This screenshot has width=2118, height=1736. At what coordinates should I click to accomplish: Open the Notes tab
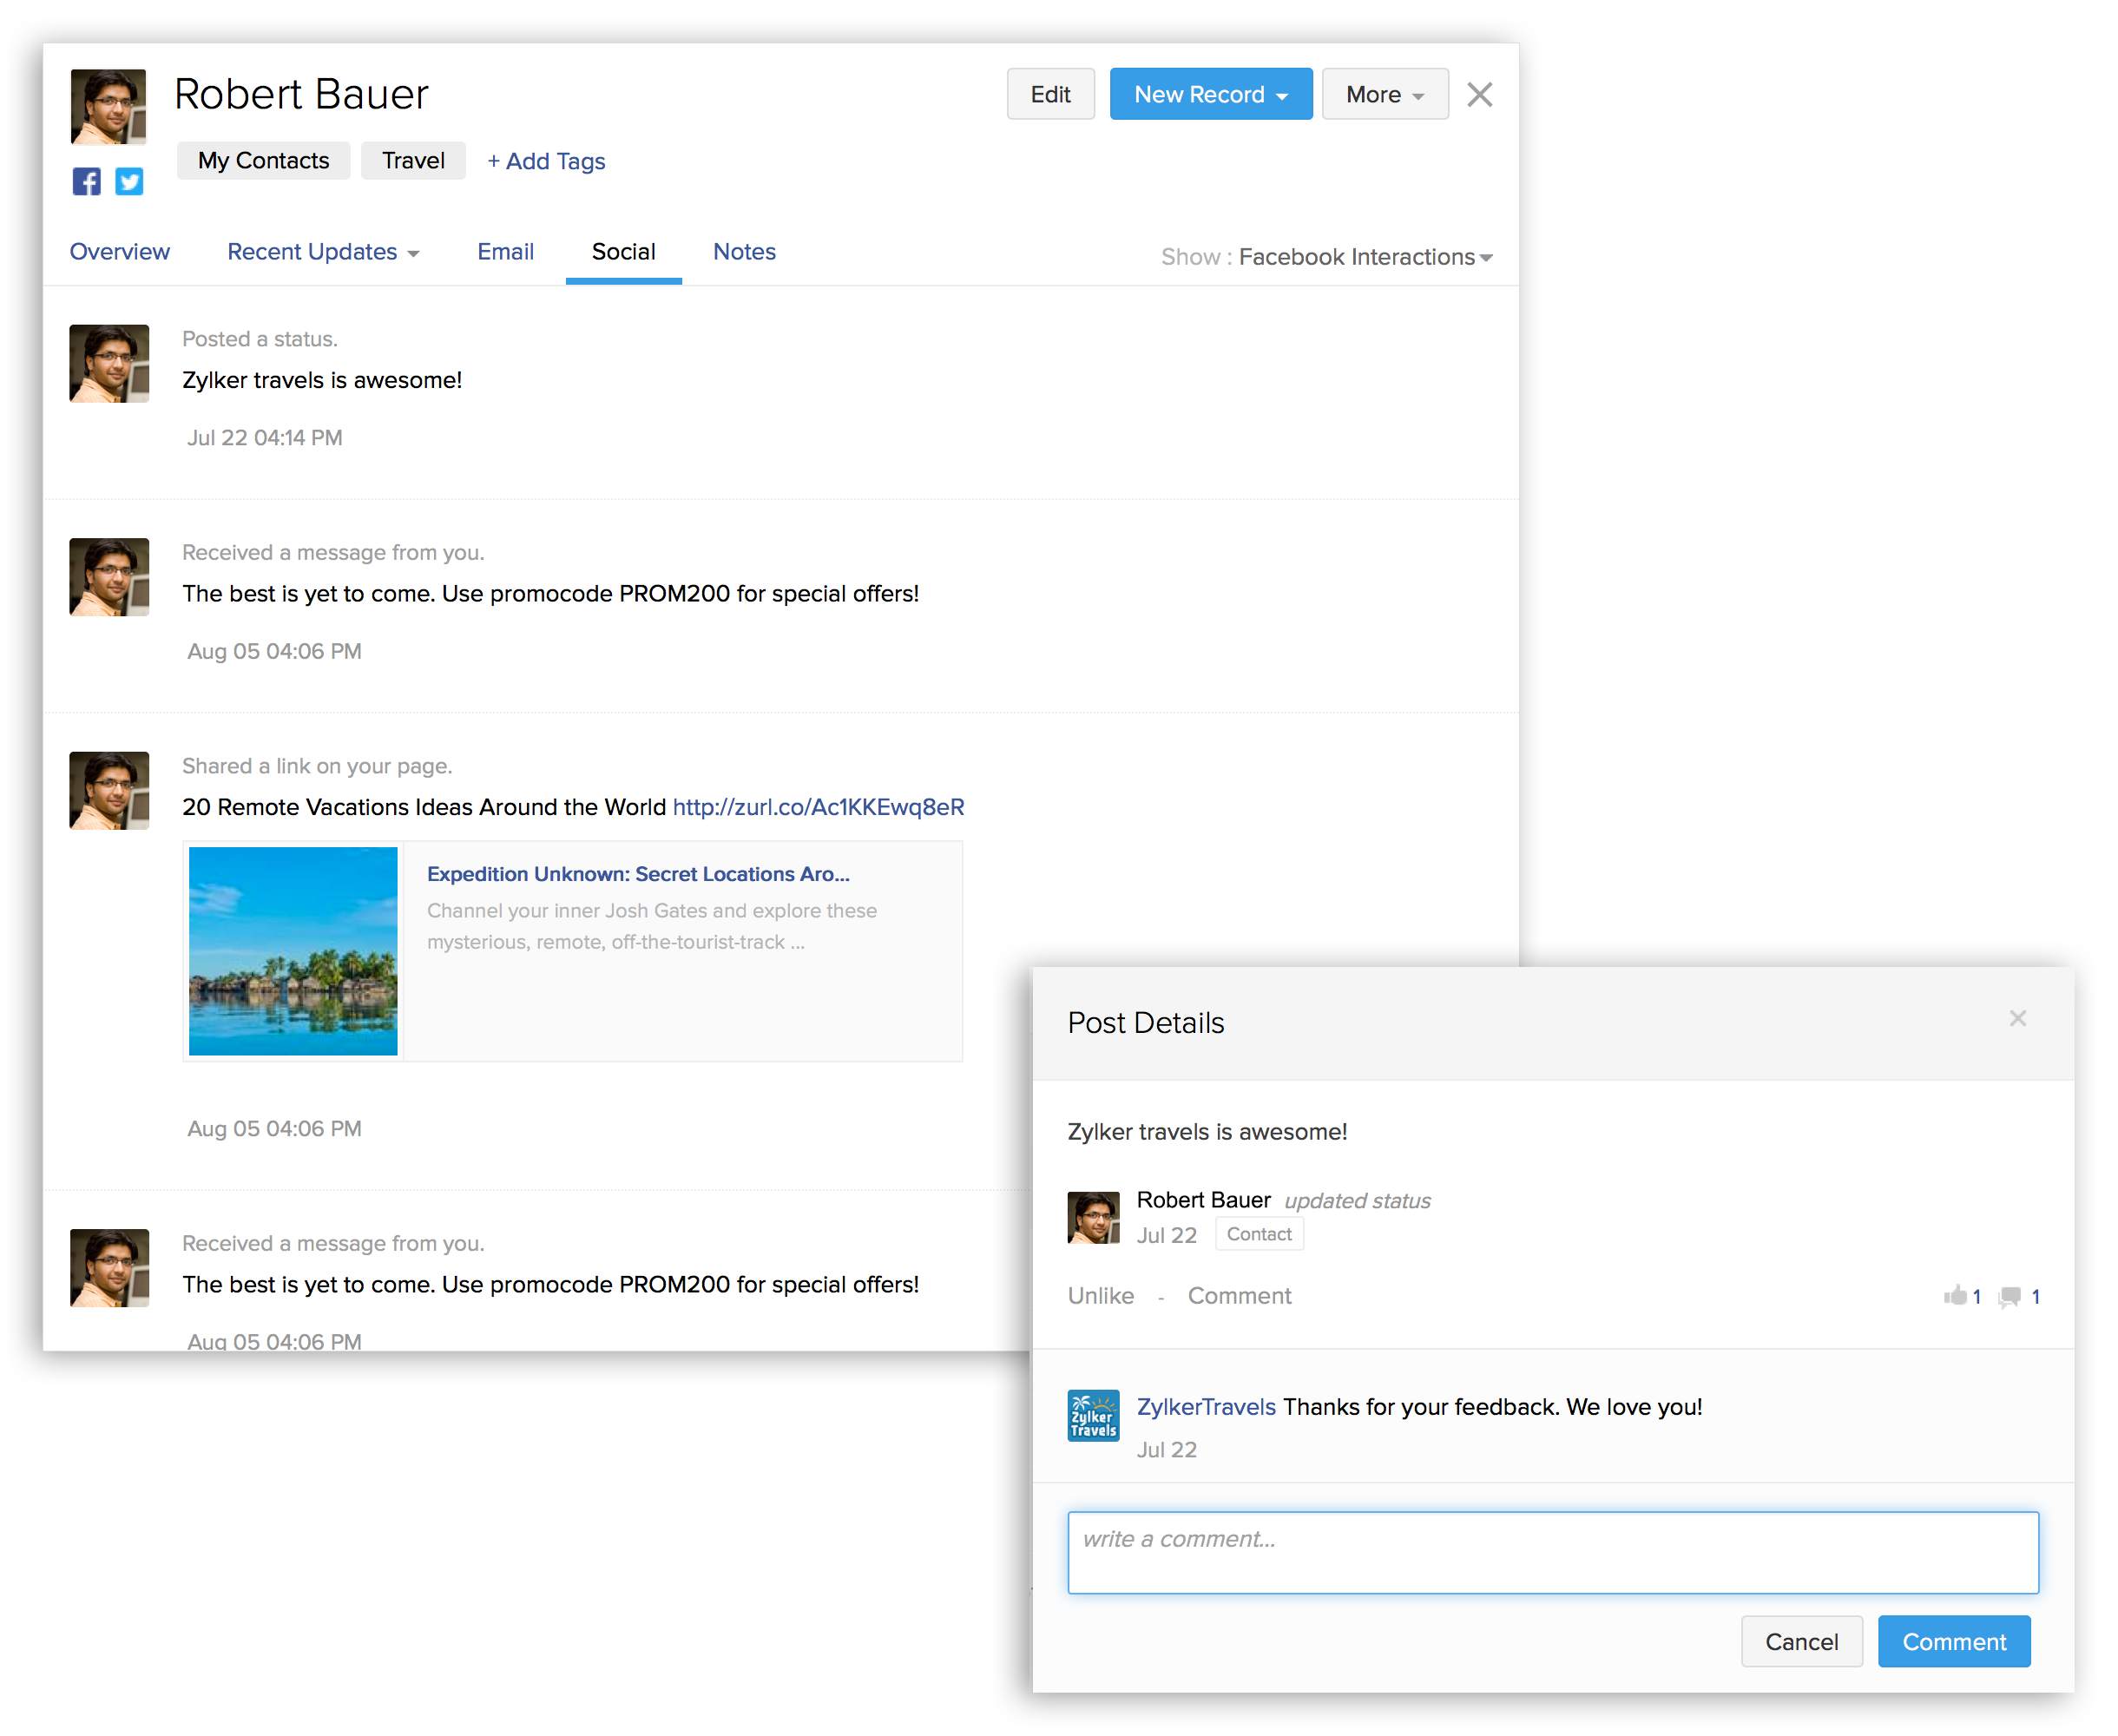744,252
